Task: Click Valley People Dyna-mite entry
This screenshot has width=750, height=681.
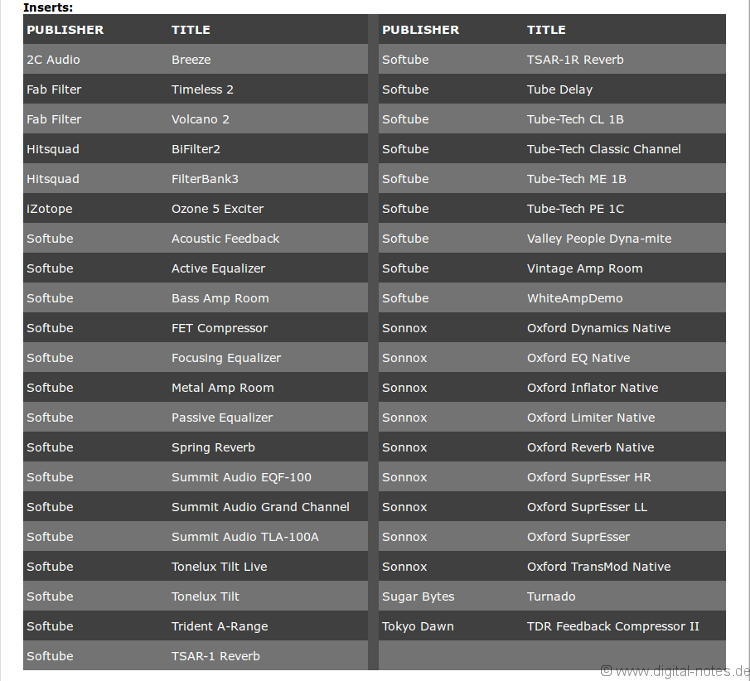Action: click(x=599, y=239)
